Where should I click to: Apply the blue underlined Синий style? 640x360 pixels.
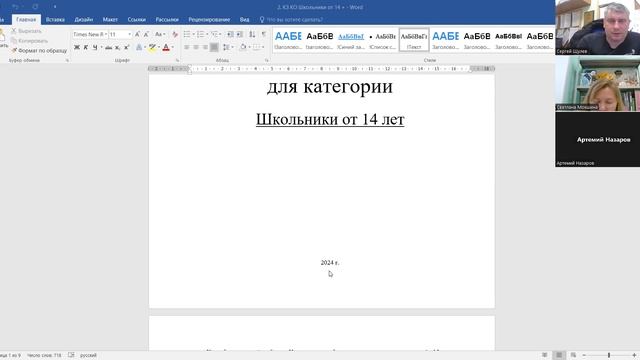pyautogui.click(x=351, y=40)
